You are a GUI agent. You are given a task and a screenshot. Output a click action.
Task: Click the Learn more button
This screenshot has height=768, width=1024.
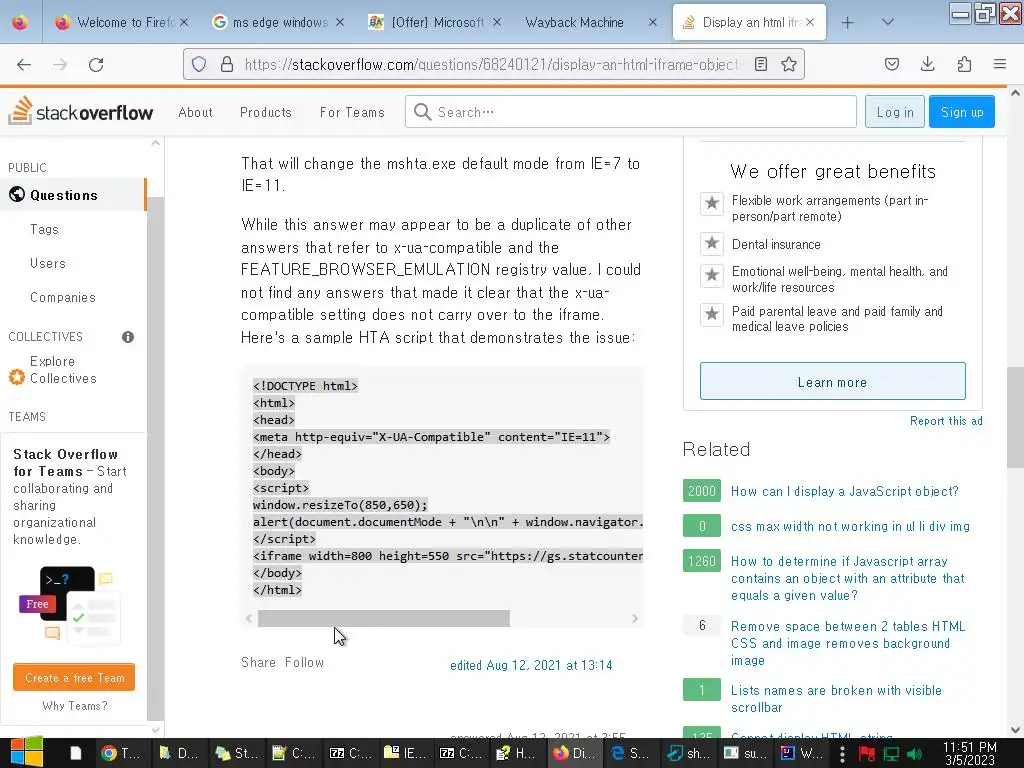833,381
